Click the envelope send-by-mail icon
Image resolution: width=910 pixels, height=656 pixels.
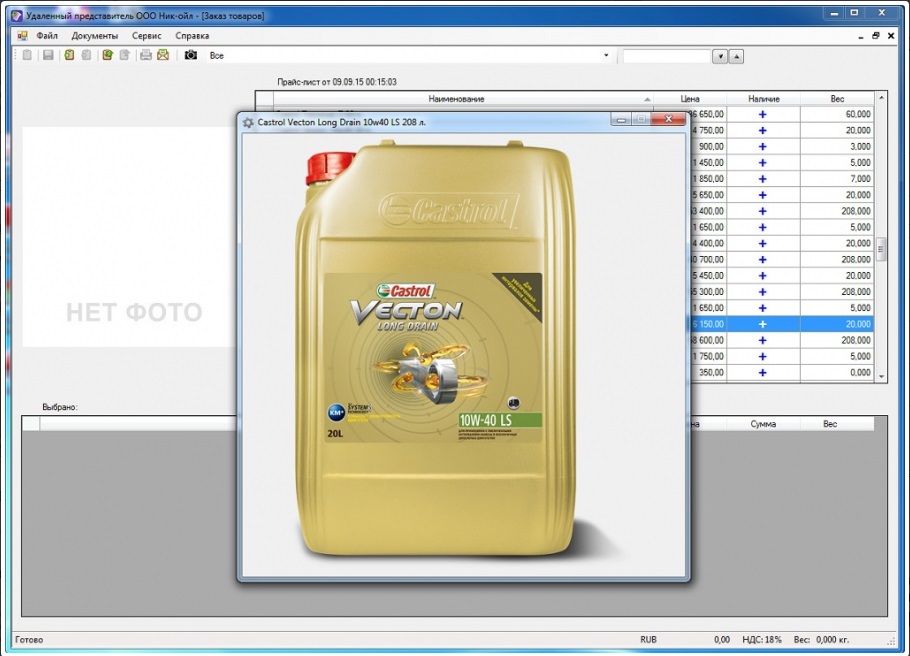click(163, 55)
